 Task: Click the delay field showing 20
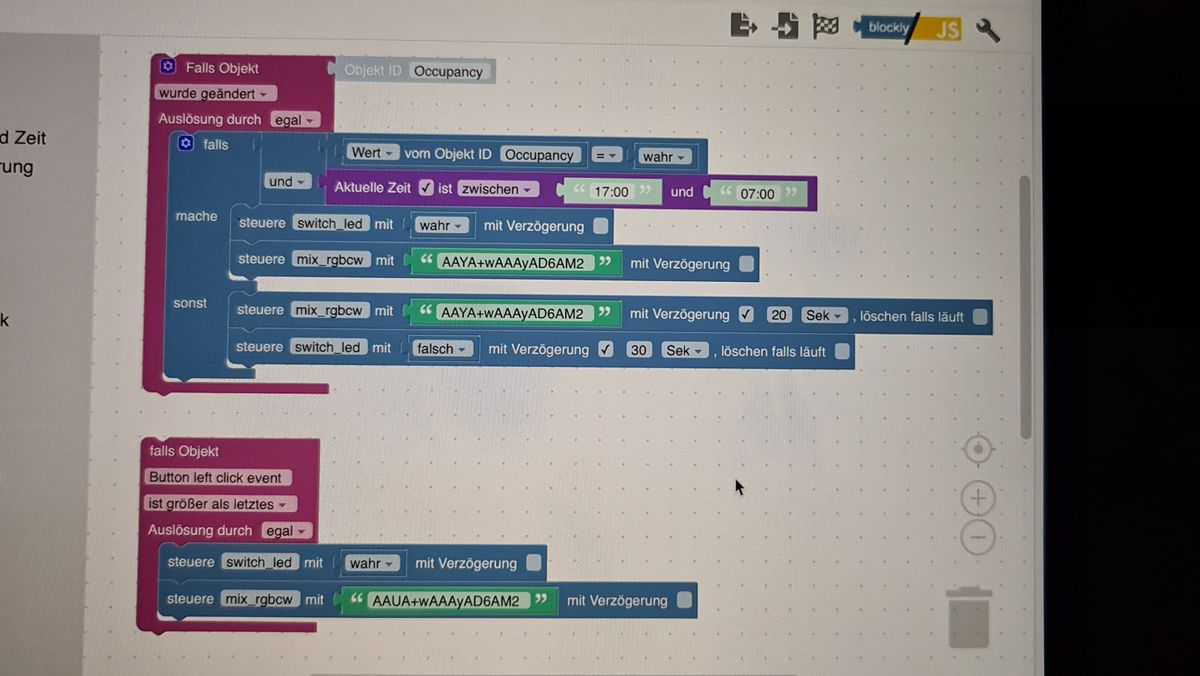pos(779,315)
